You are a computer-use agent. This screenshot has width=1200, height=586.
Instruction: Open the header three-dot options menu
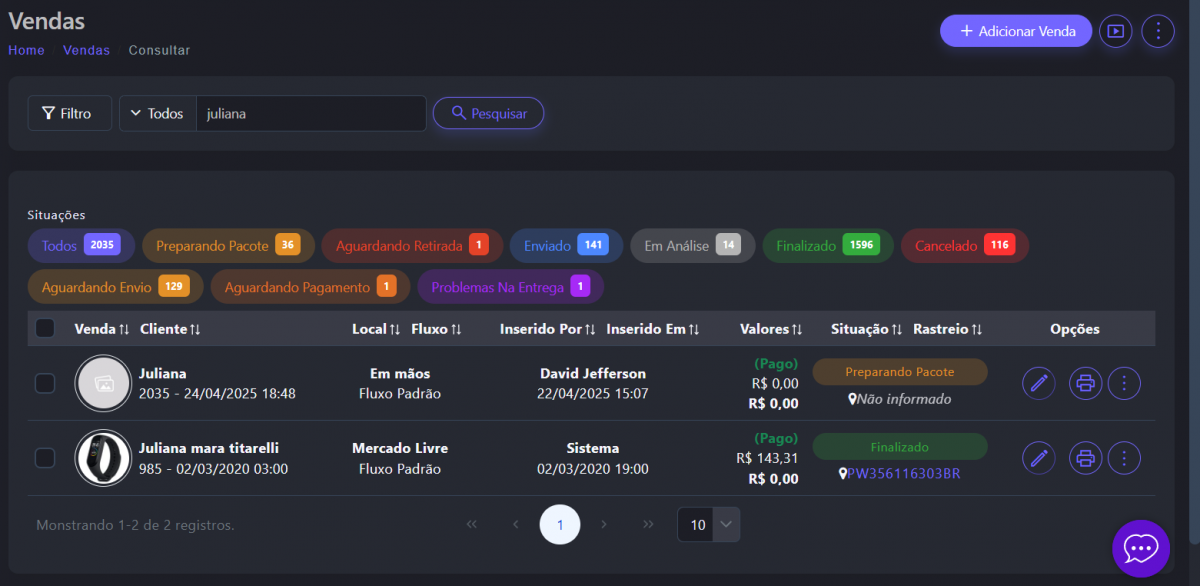point(1157,31)
